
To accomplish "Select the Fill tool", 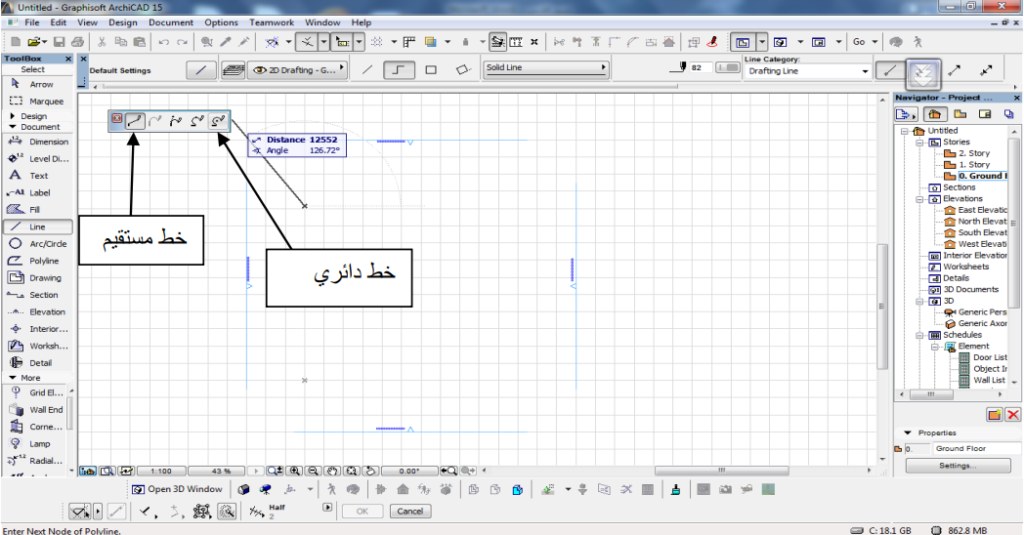I will [x=37, y=210].
